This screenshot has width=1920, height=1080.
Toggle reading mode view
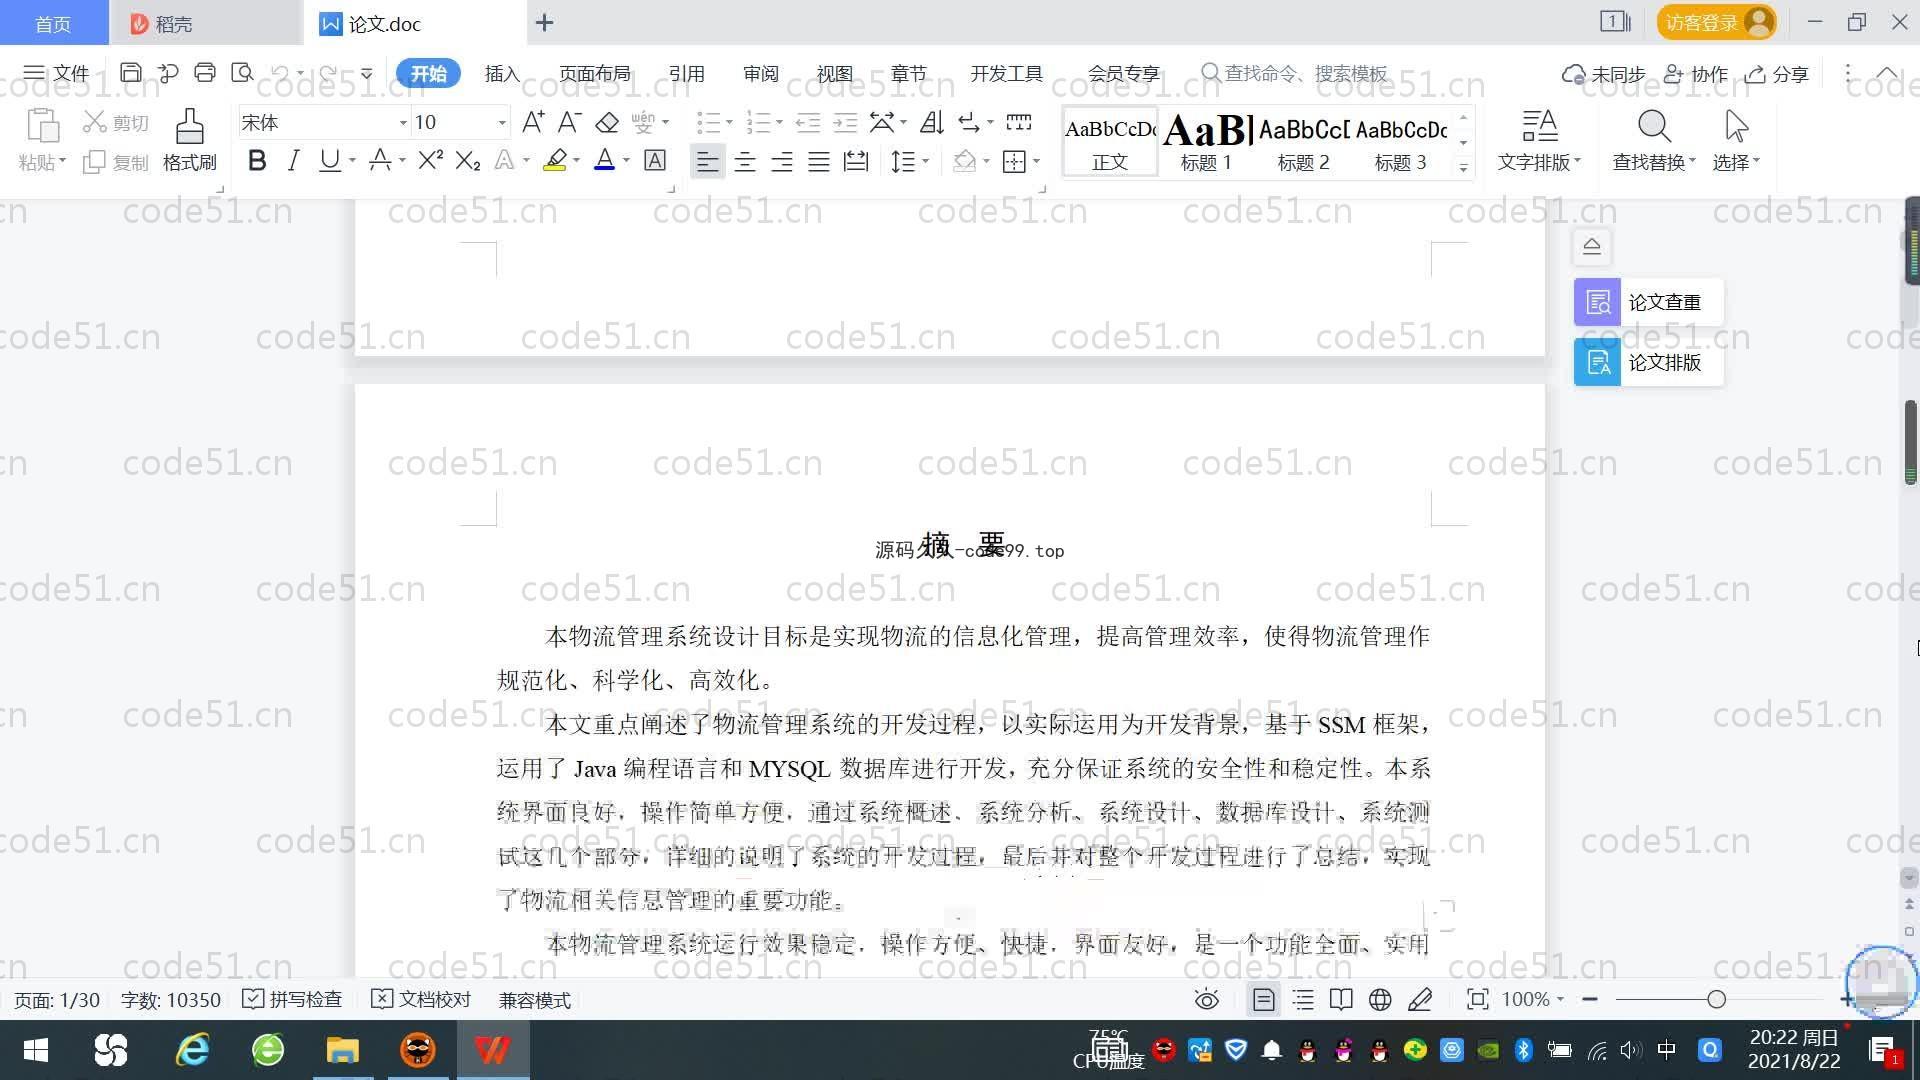1341,1000
